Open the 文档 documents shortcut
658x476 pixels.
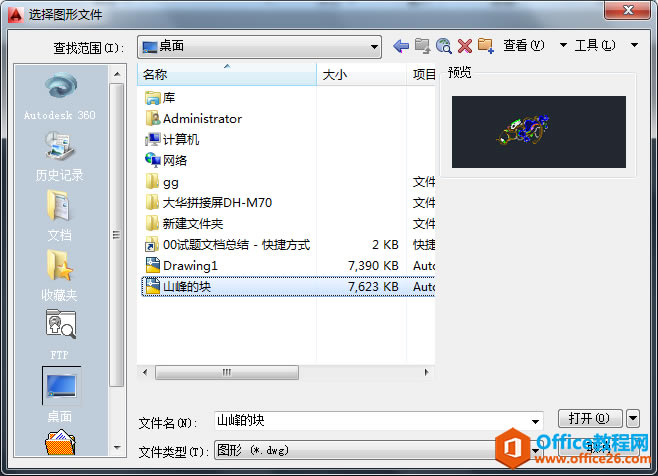tap(60, 216)
